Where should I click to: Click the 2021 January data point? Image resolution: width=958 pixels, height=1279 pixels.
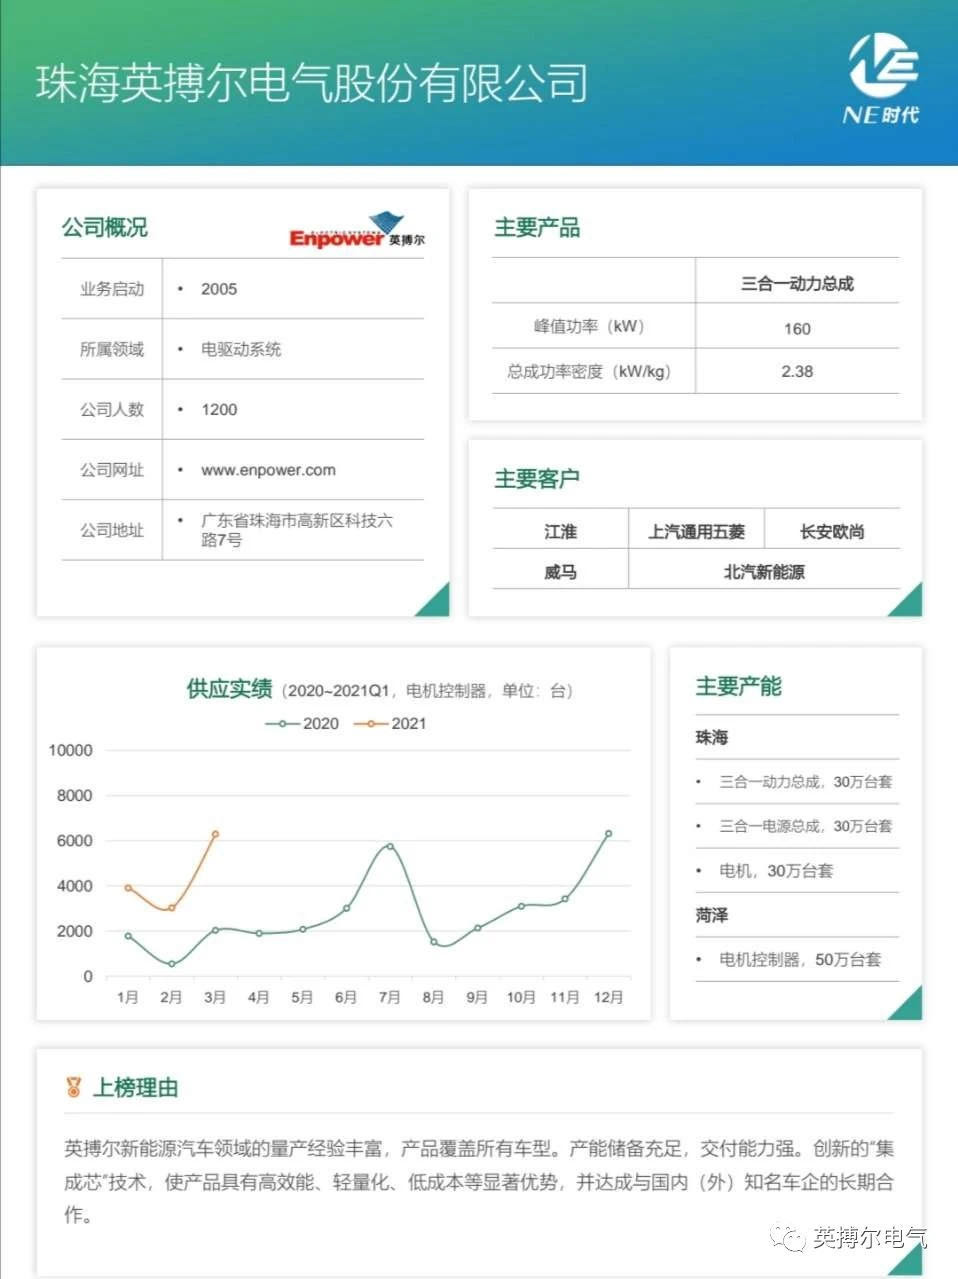(x=128, y=888)
